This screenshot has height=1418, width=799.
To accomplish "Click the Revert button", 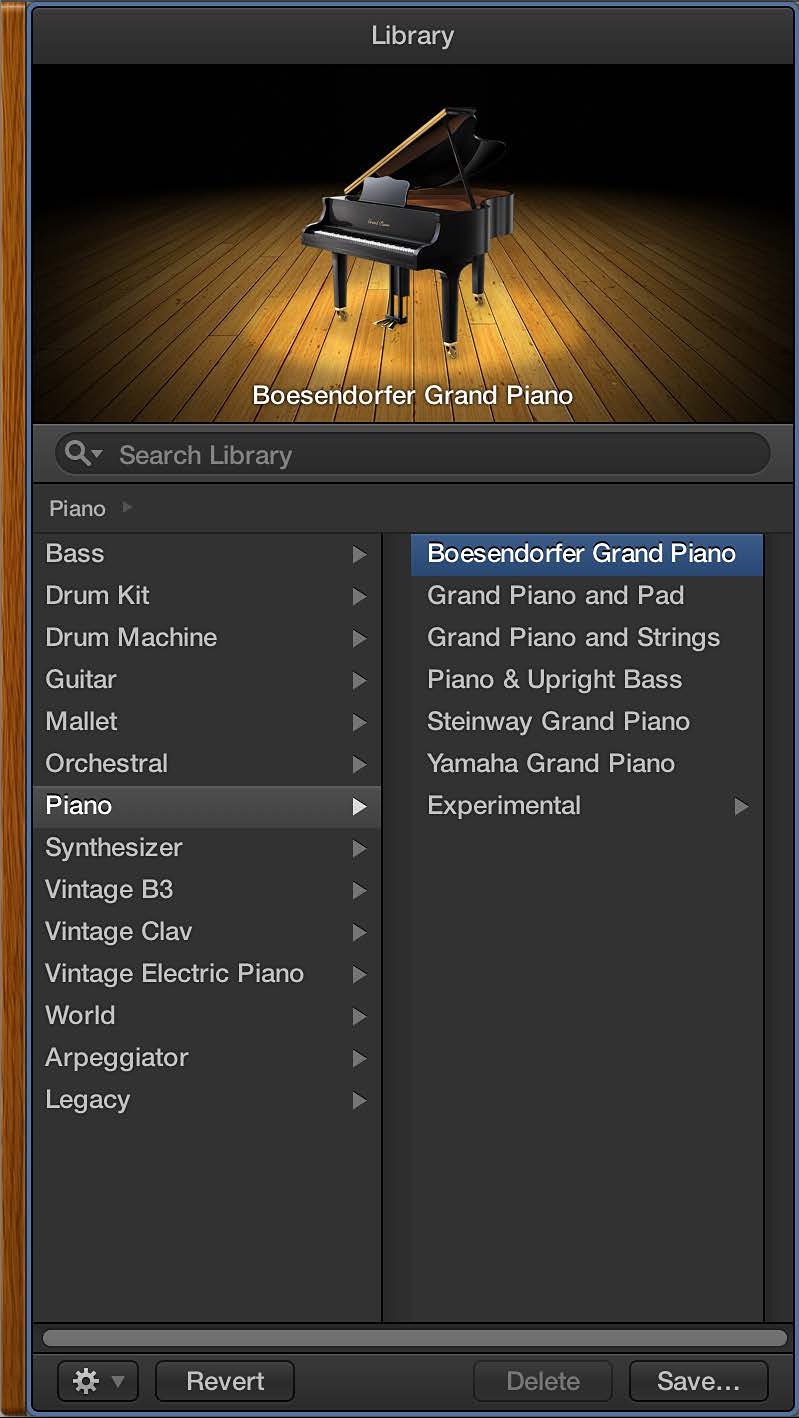I will [225, 1381].
